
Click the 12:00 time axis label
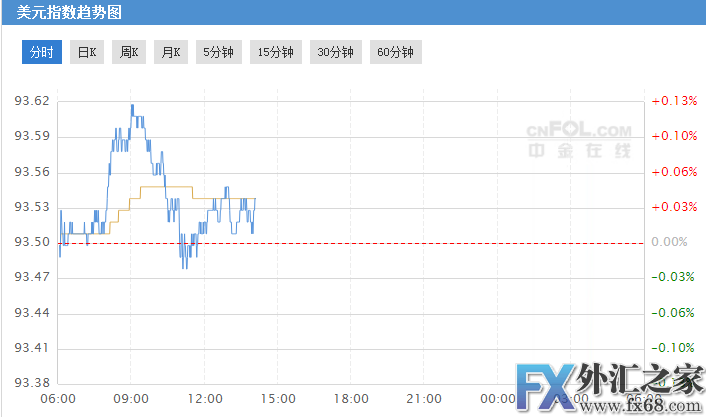click(x=205, y=399)
